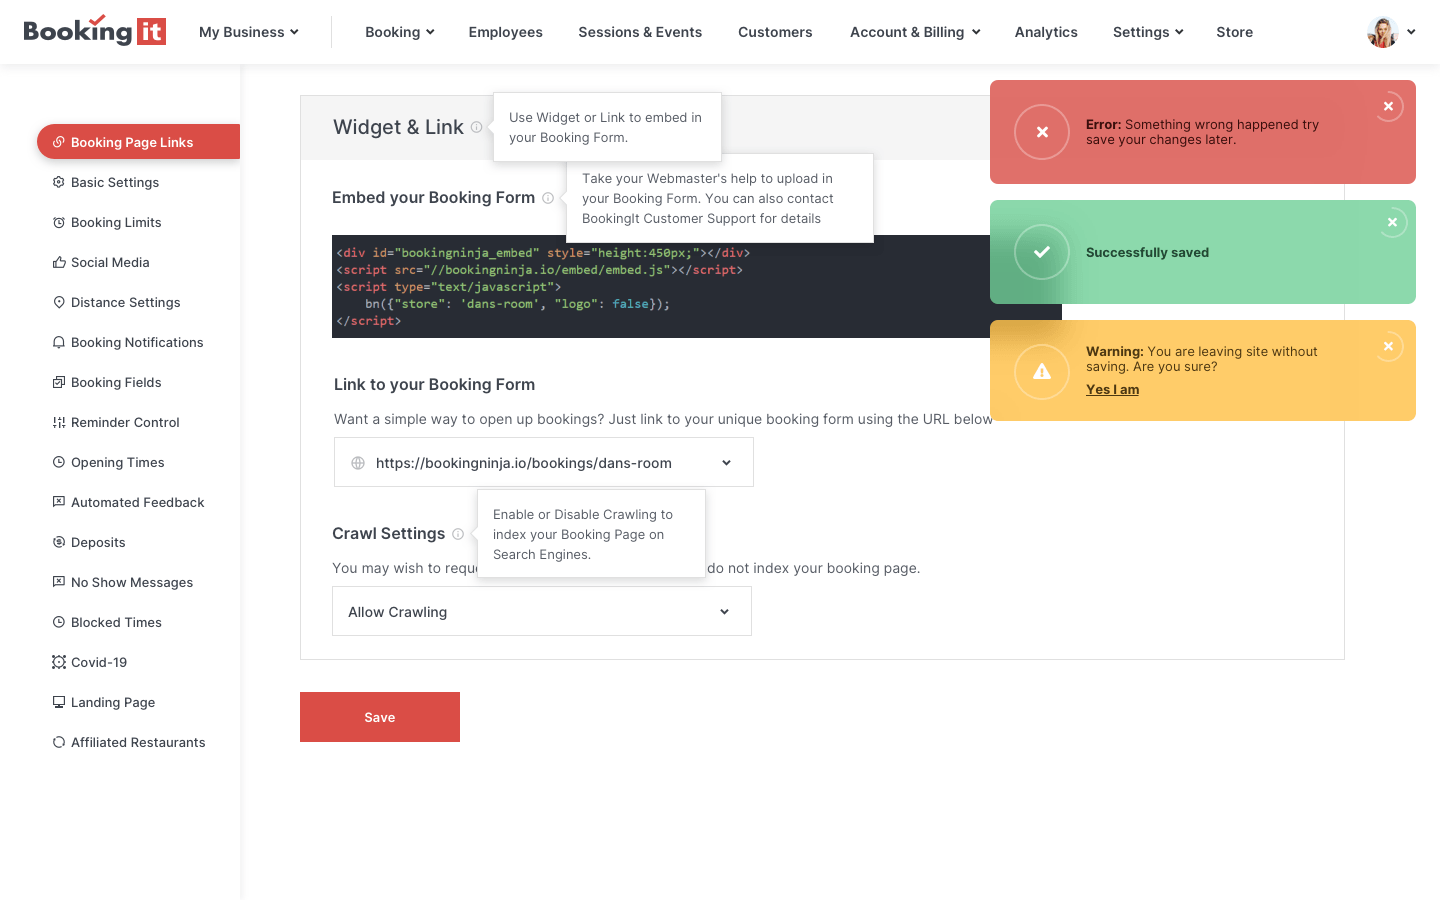Click No Show Messages icon
The width and height of the screenshot is (1440, 900).
(59, 582)
